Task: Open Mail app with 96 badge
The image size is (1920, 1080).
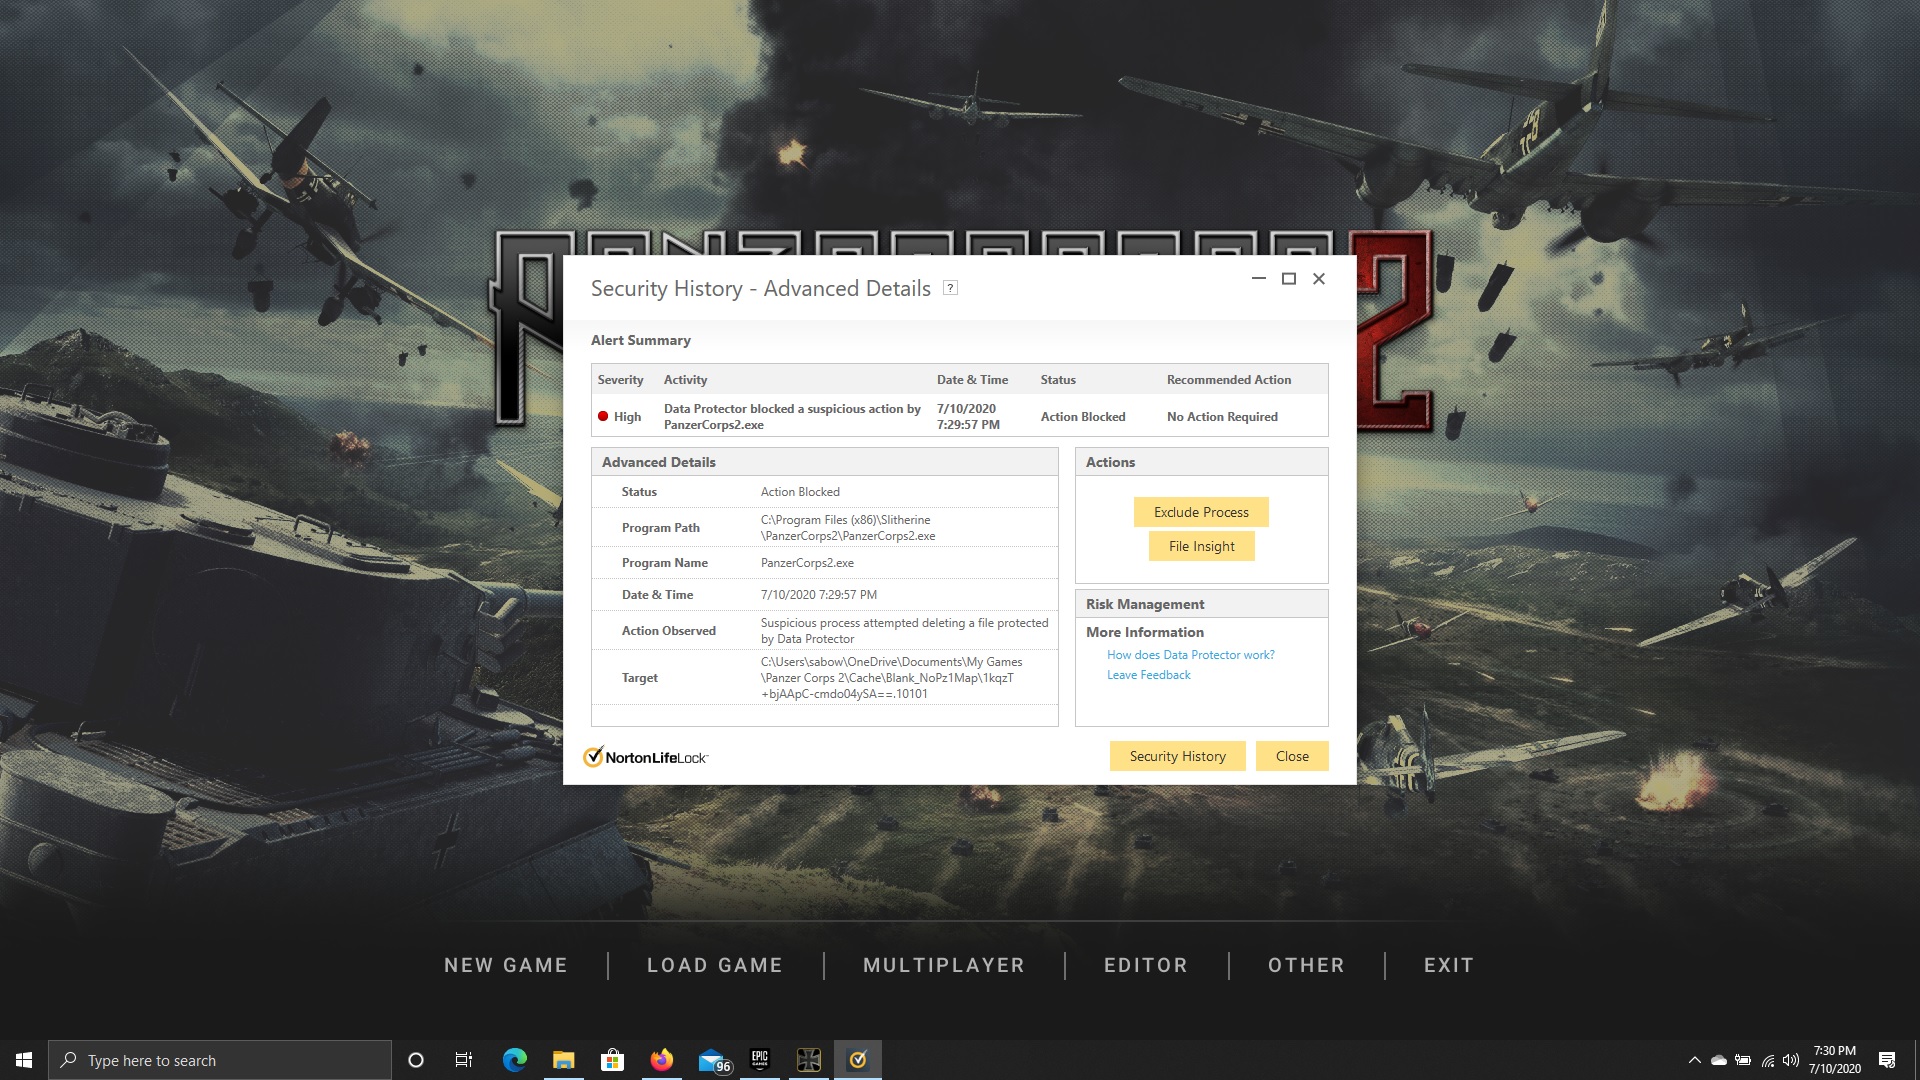Action: tap(713, 1060)
